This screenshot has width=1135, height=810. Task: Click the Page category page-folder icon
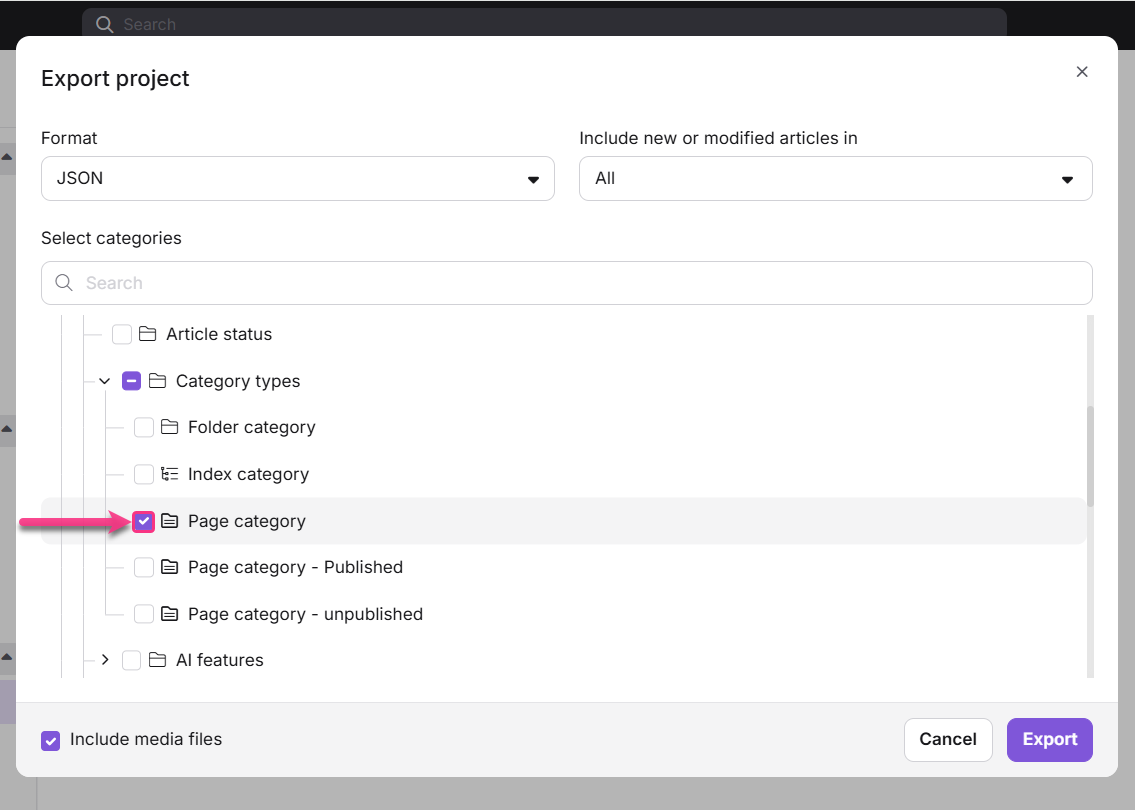click(169, 521)
